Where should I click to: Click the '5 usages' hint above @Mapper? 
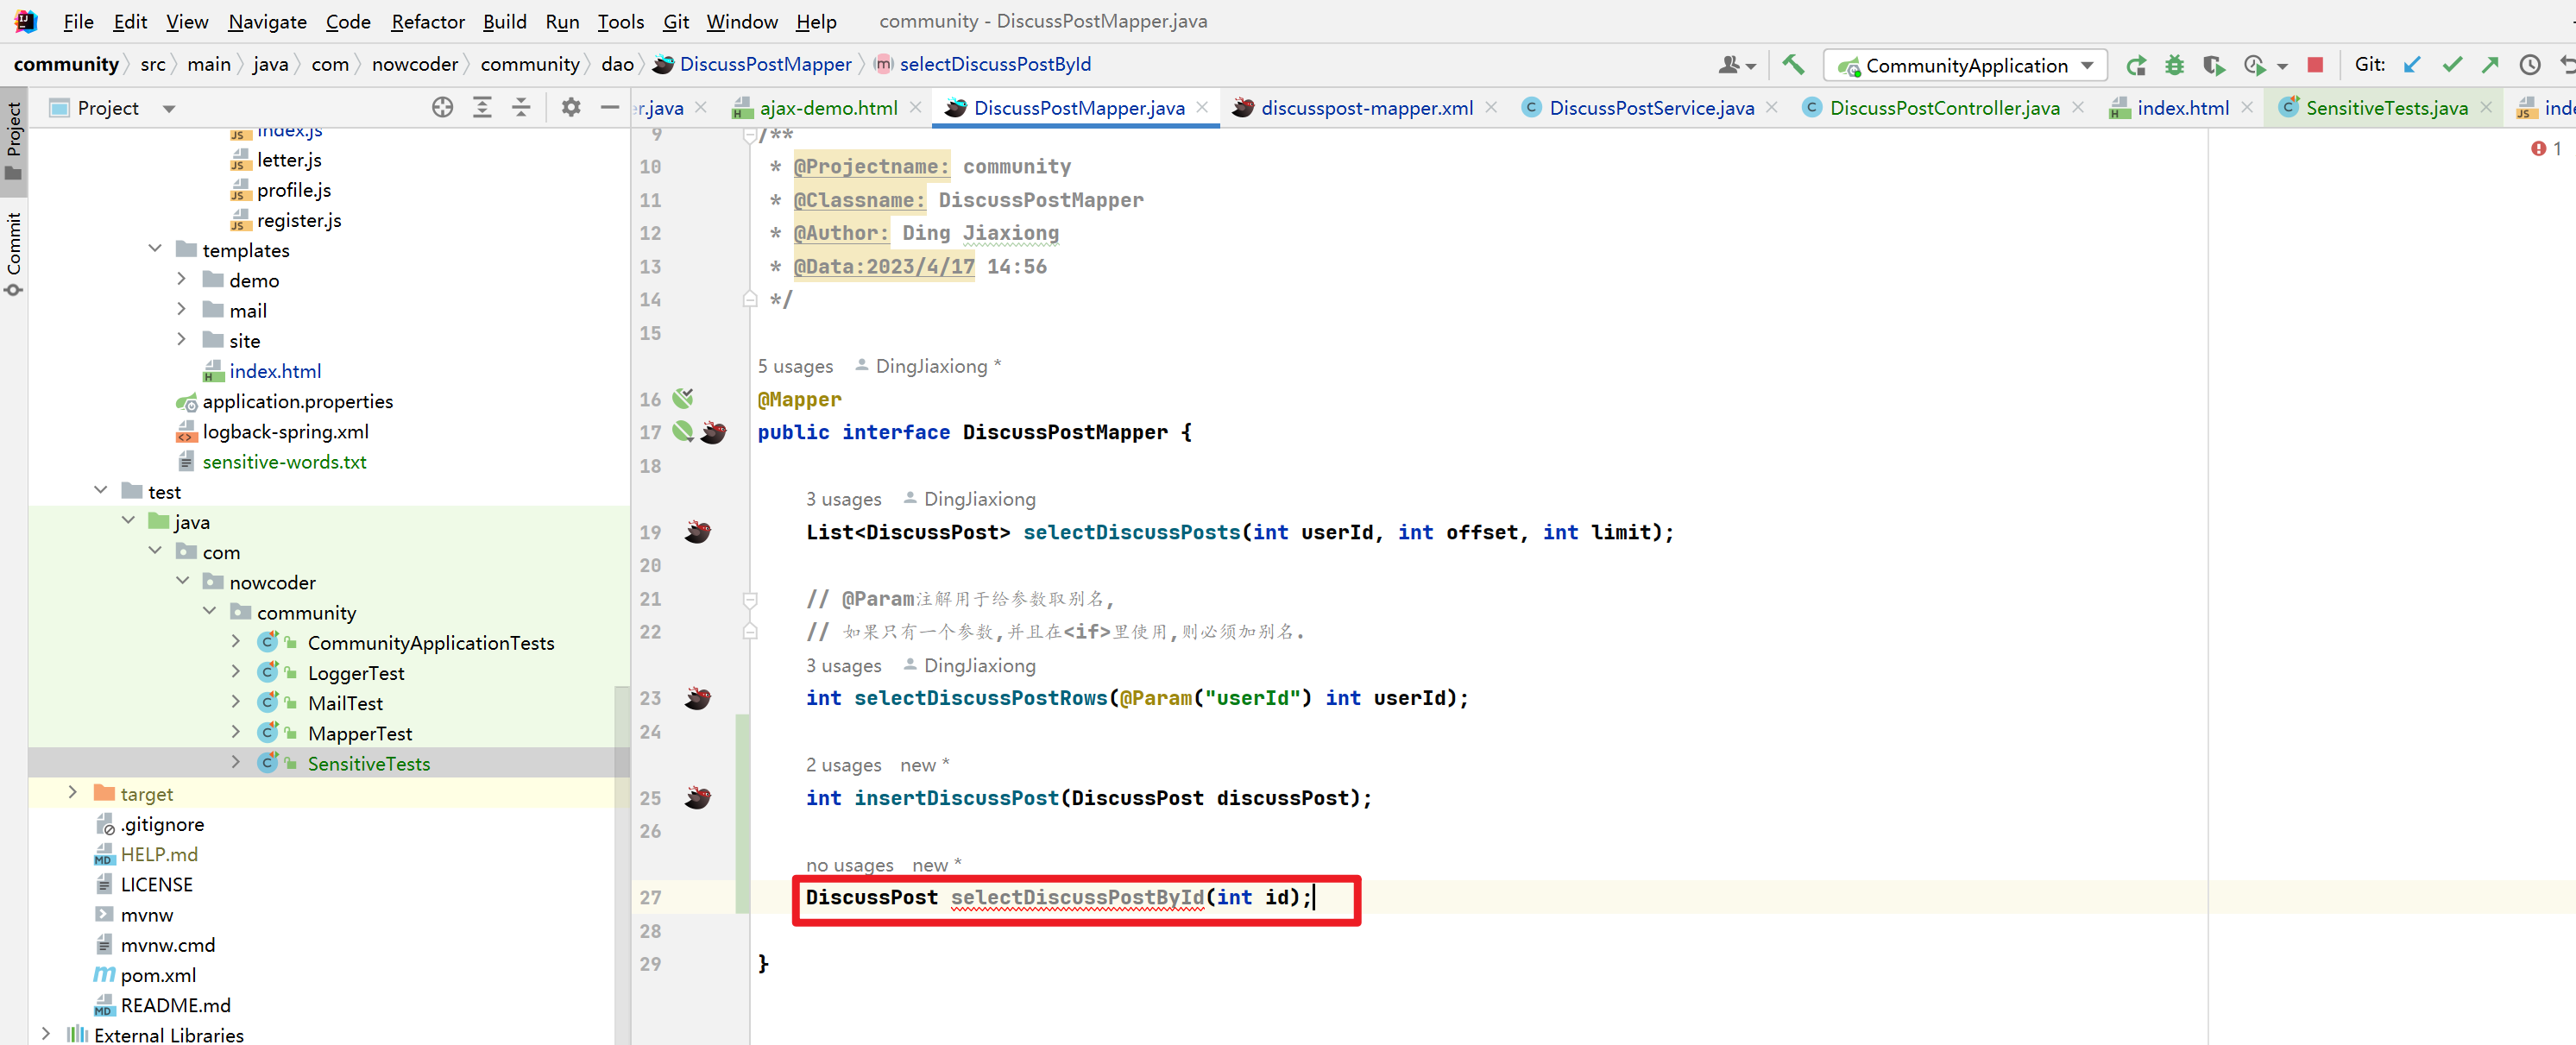pos(795,366)
